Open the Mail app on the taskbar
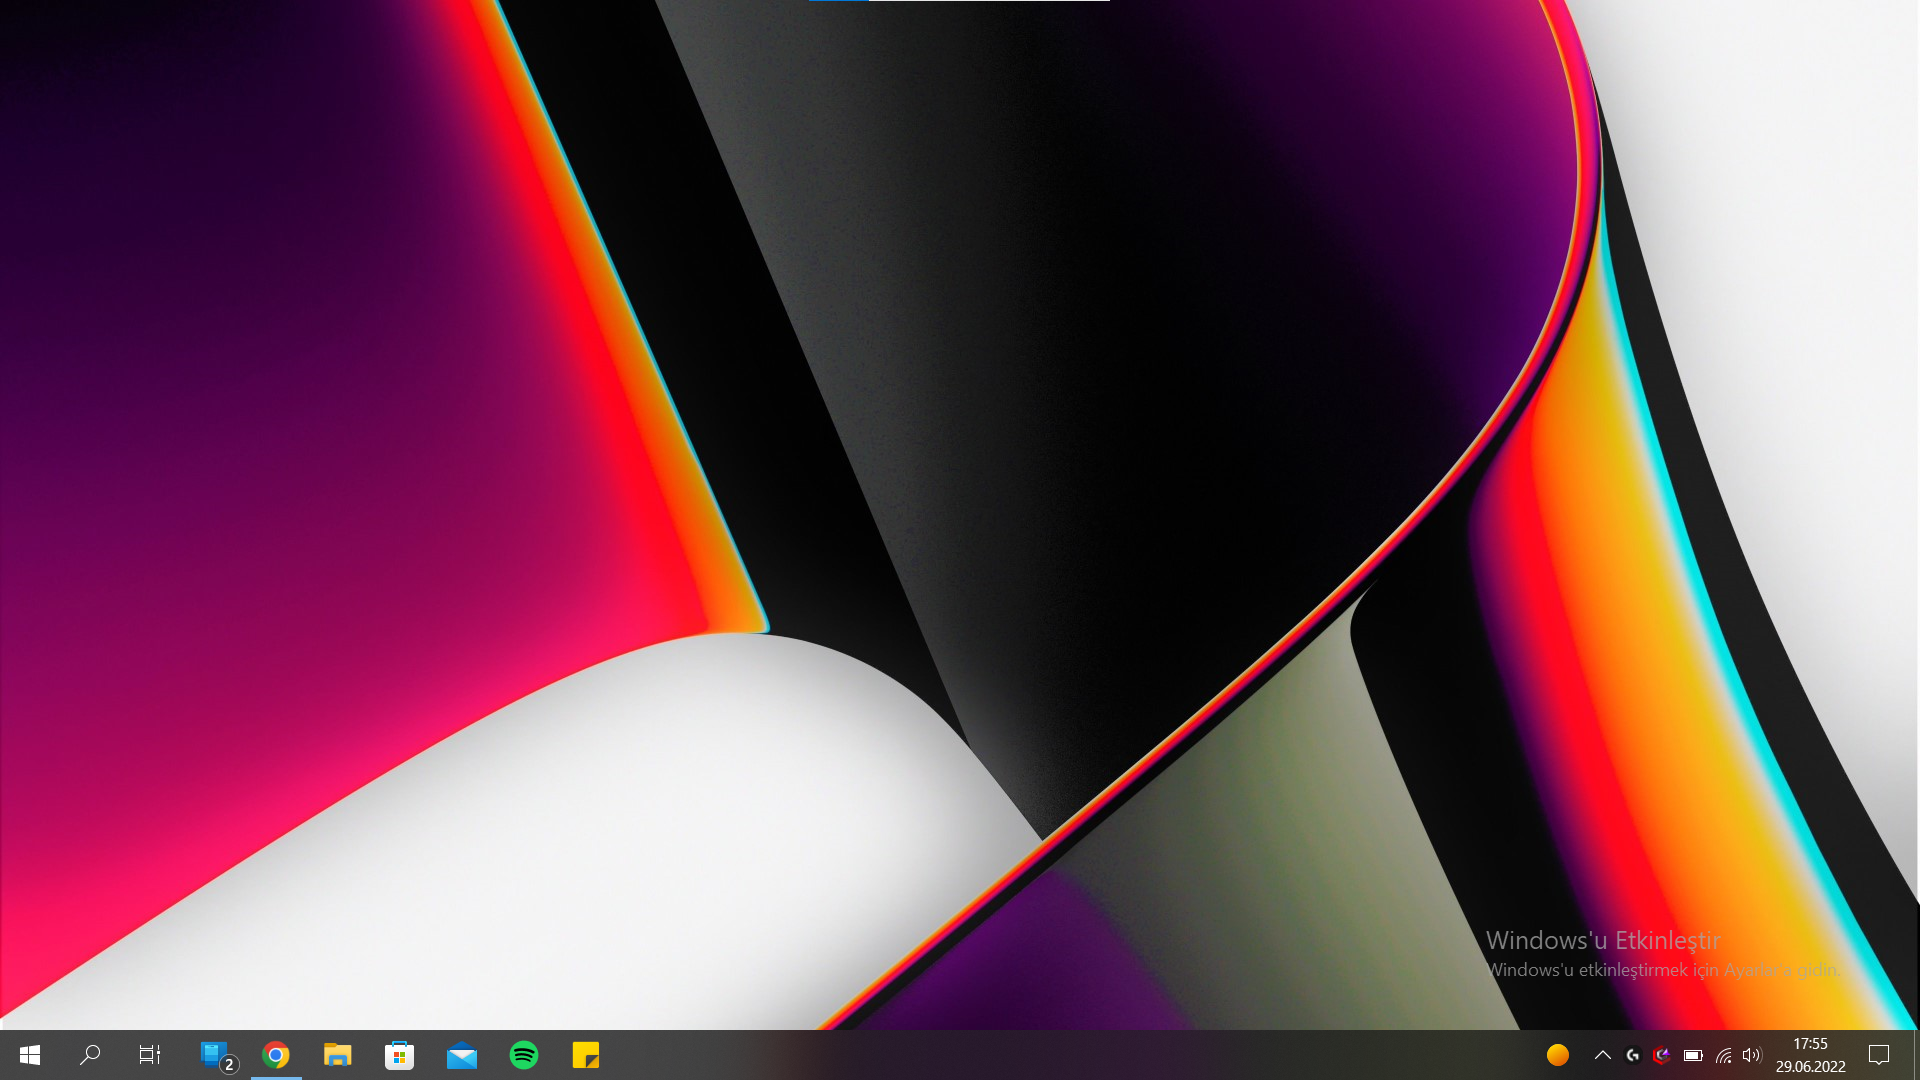Image resolution: width=1920 pixels, height=1080 pixels. (x=462, y=1055)
